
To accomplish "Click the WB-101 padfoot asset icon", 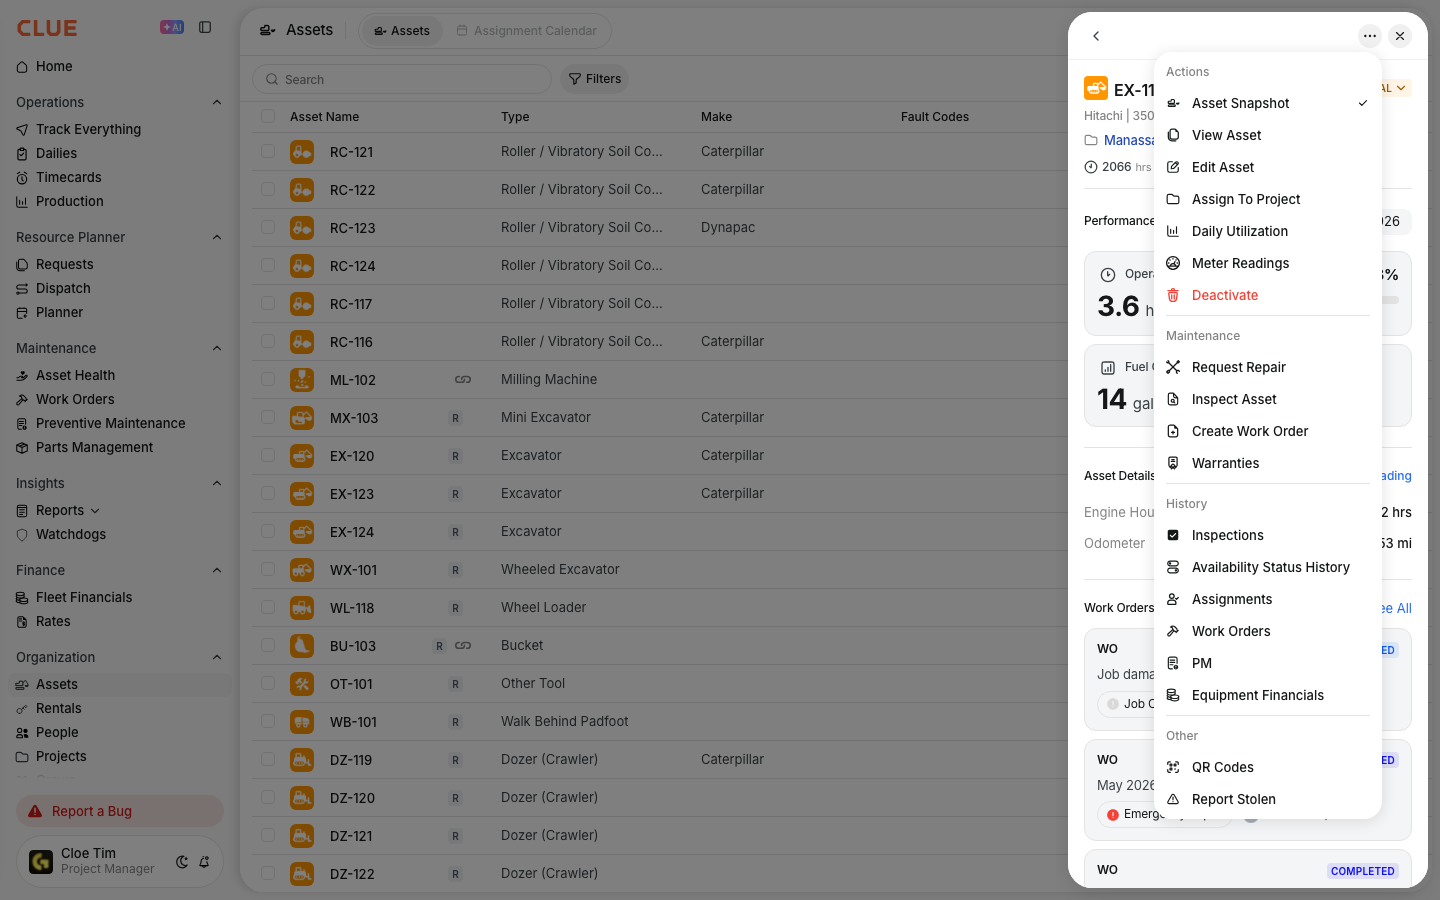I will coord(302,722).
